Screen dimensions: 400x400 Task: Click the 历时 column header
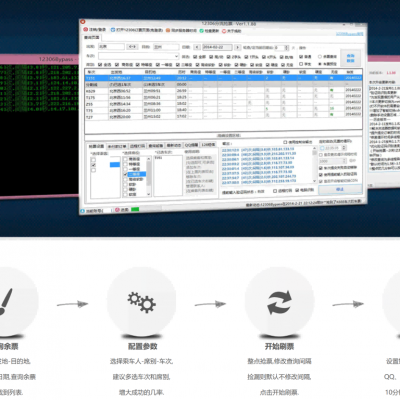pyautogui.click(x=182, y=72)
